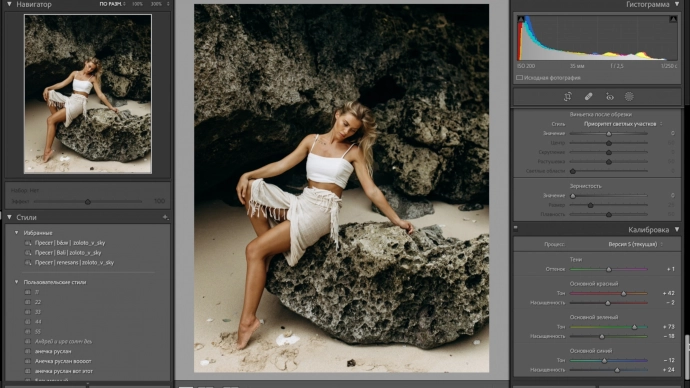Select the Crop overlay tool
The height and width of the screenshot is (388, 690).
pyautogui.click(x=568, y=96)
